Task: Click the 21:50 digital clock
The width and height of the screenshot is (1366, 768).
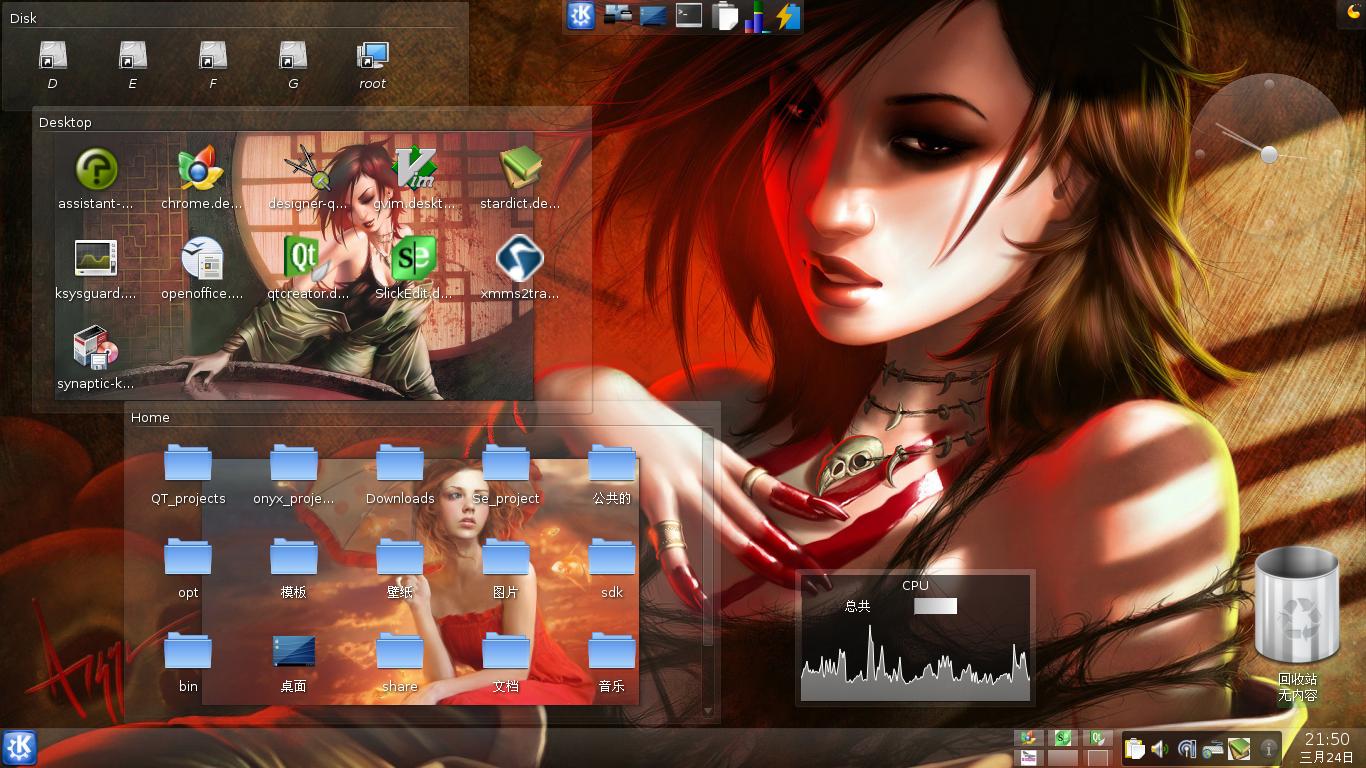Action: coord(1326,740)
